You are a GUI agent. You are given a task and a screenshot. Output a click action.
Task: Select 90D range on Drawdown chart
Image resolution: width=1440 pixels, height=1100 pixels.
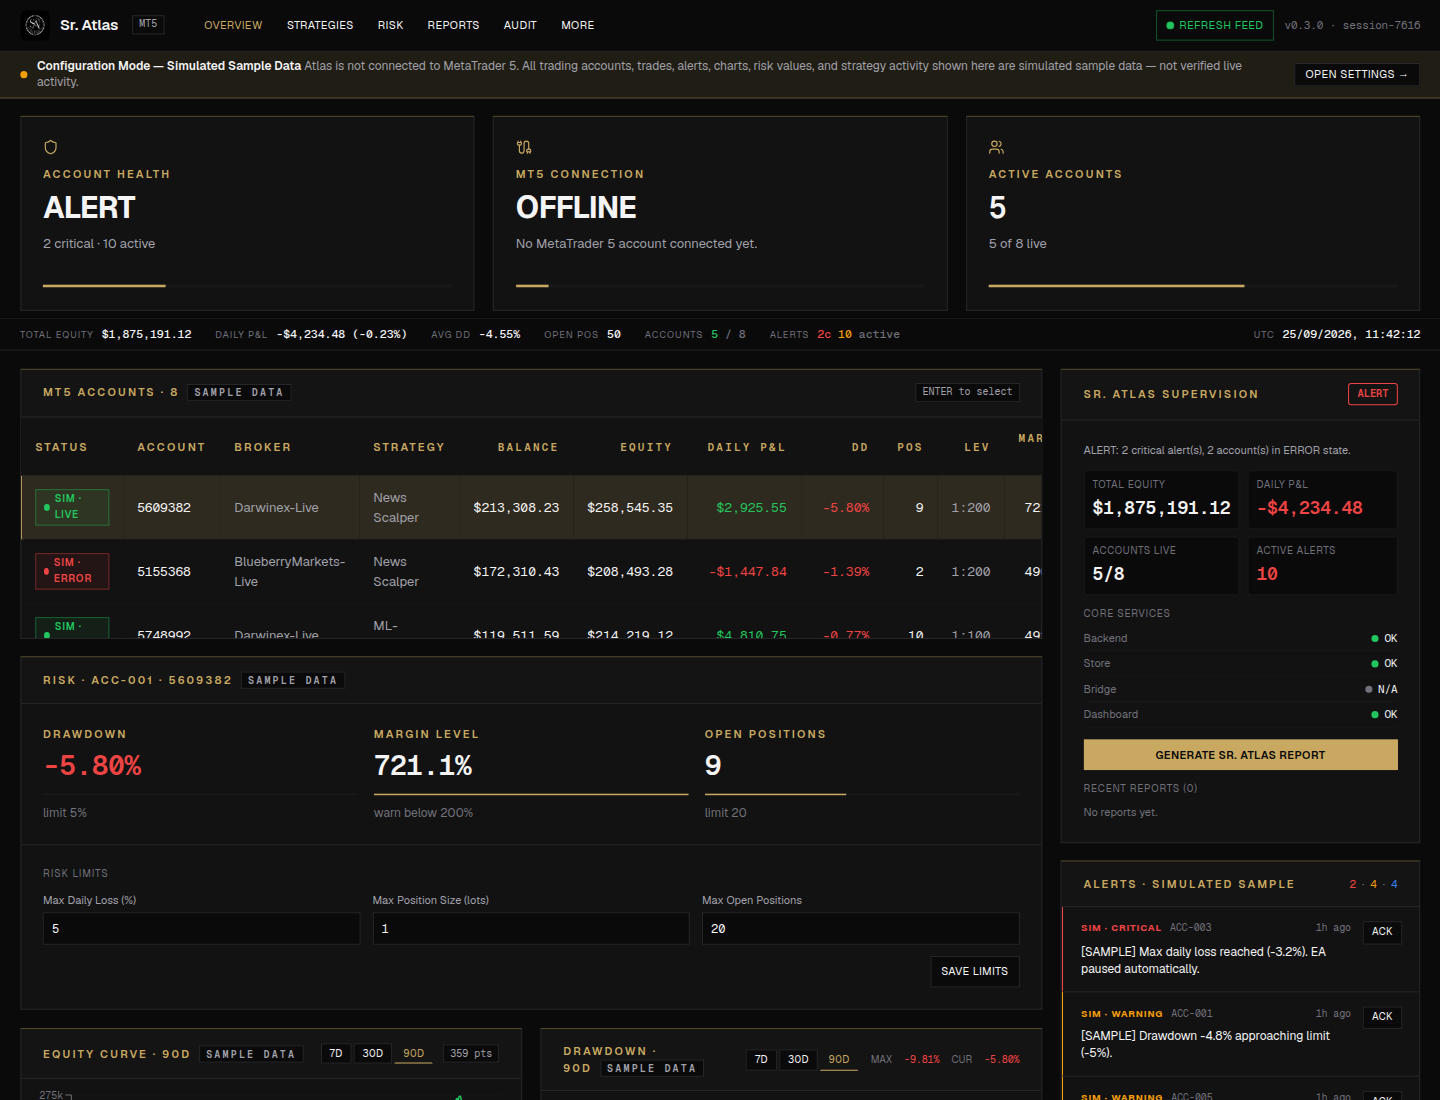coord(839,1060)
